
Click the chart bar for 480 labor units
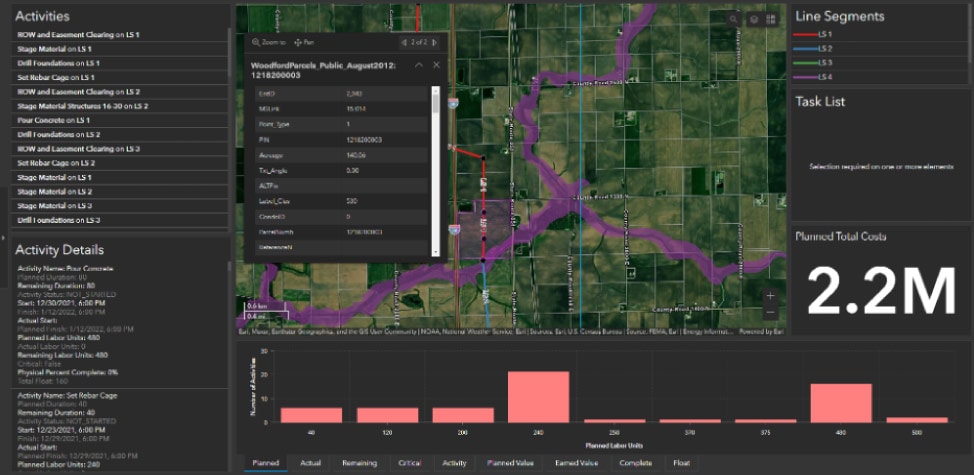841,403
